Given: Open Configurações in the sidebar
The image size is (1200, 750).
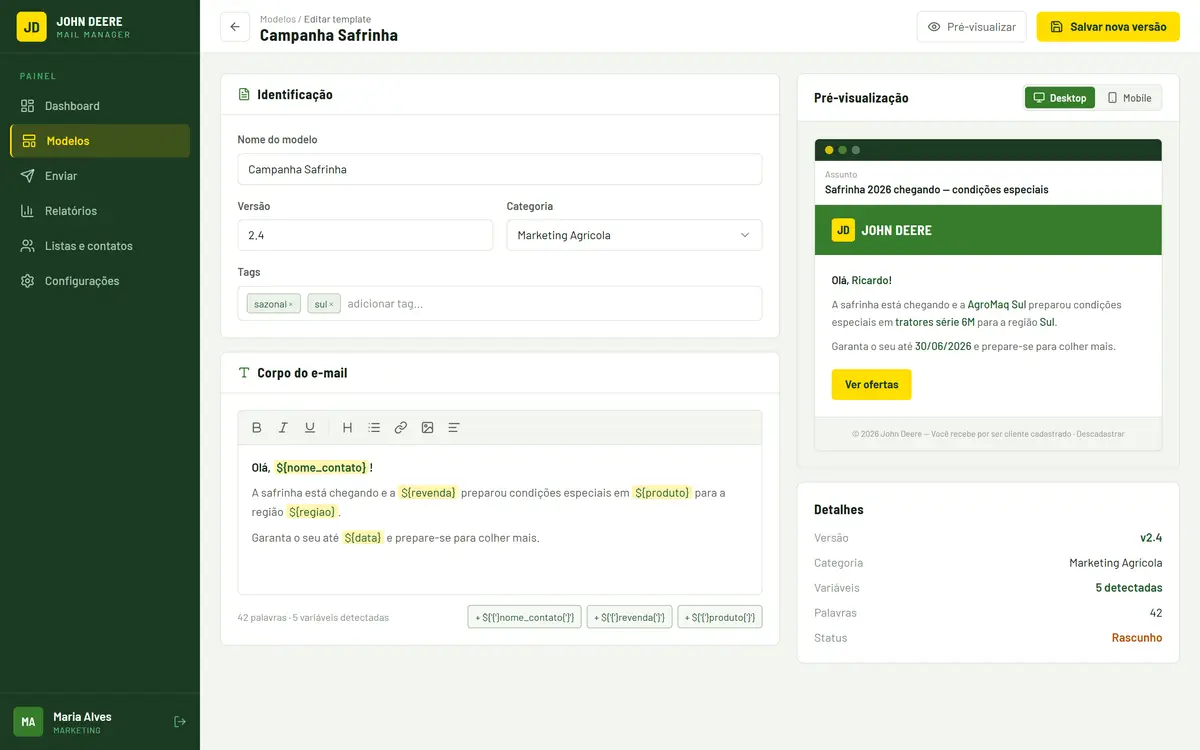Looking at the screenshot, I should (x=100, y=281).
